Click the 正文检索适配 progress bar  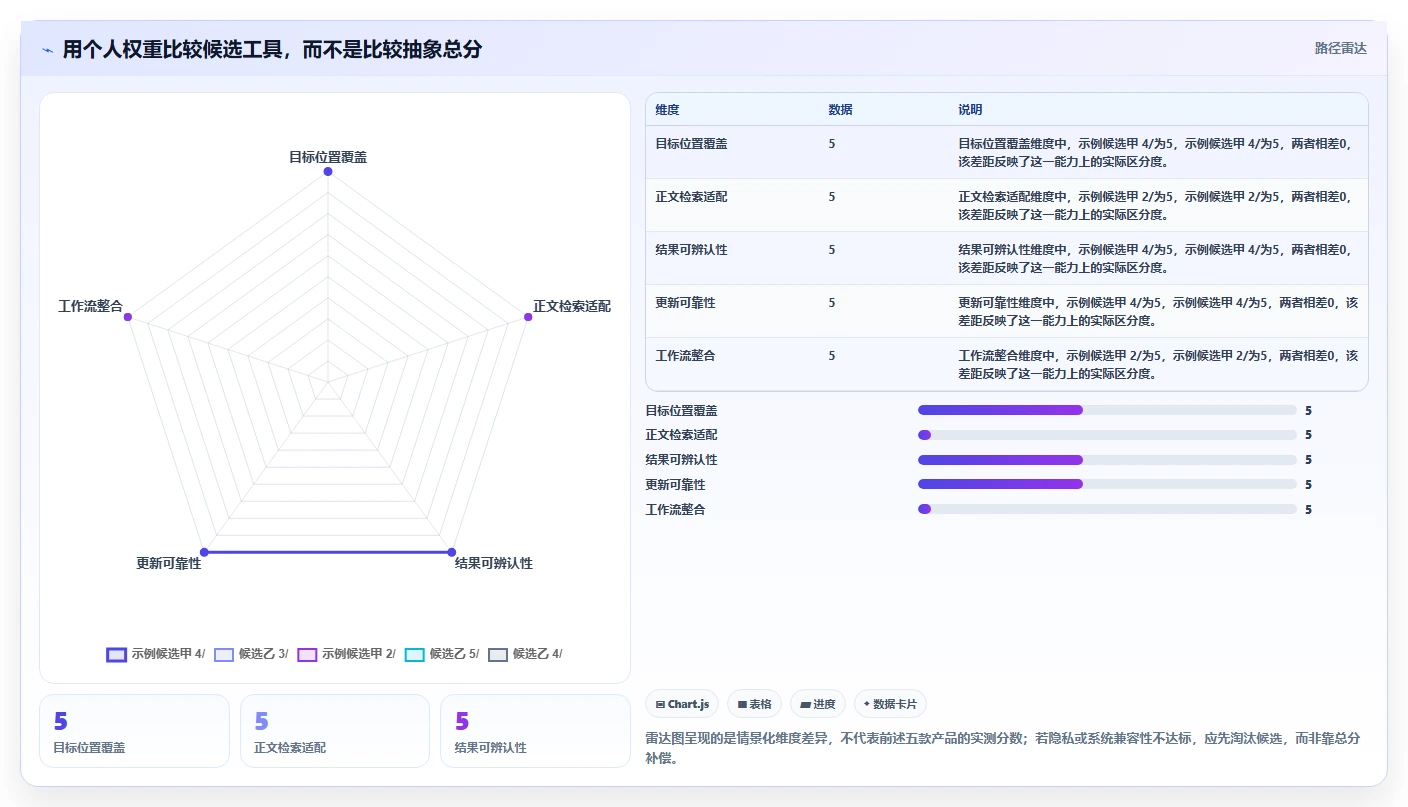[1107, 435]
